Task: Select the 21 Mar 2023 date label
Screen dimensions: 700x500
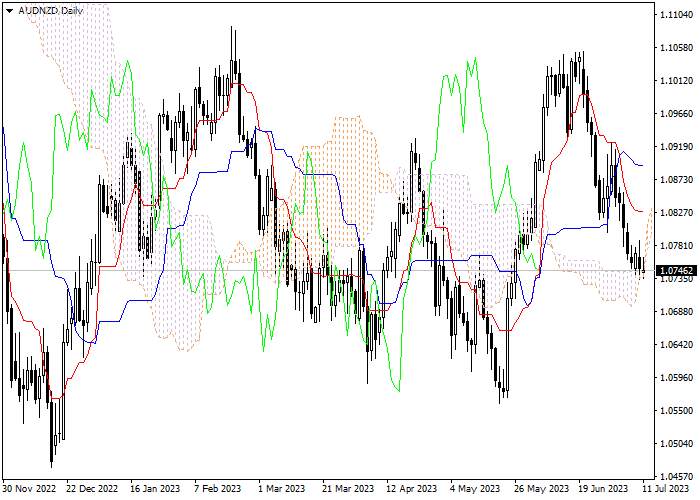Action: click(348, 488)
